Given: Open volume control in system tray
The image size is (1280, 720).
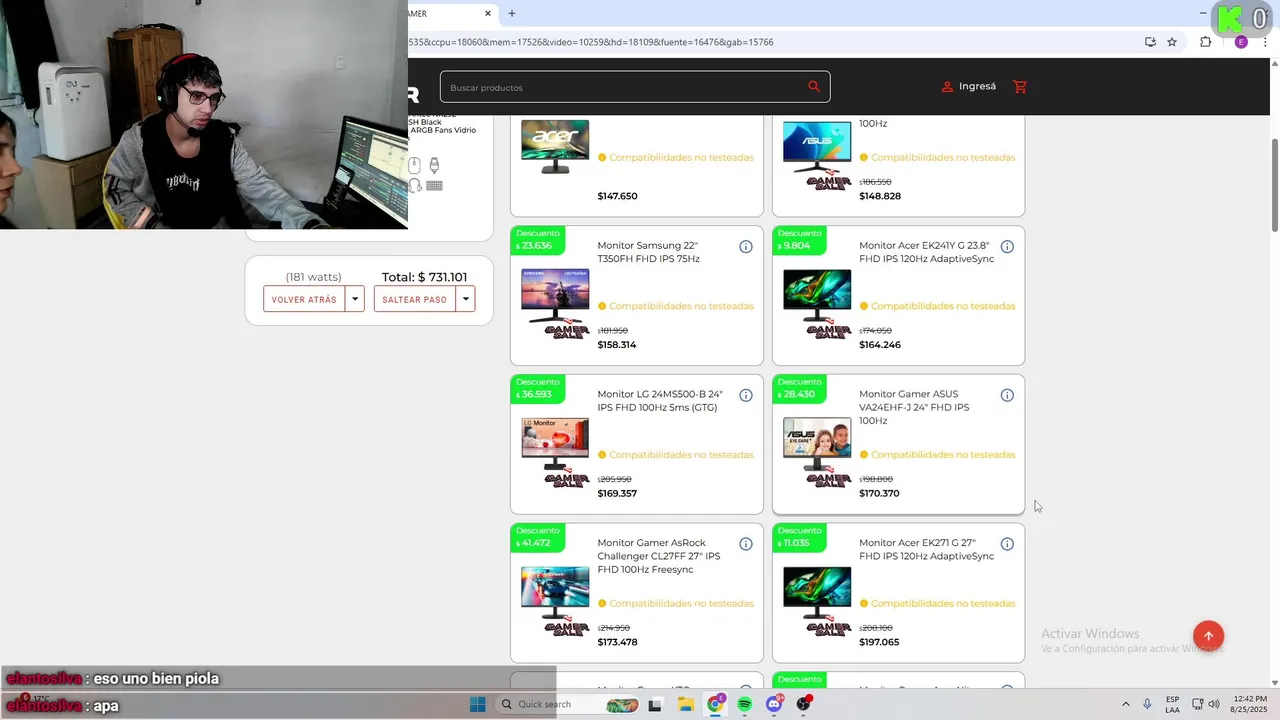Looking at the screenshot, I should click(1214, 704).
